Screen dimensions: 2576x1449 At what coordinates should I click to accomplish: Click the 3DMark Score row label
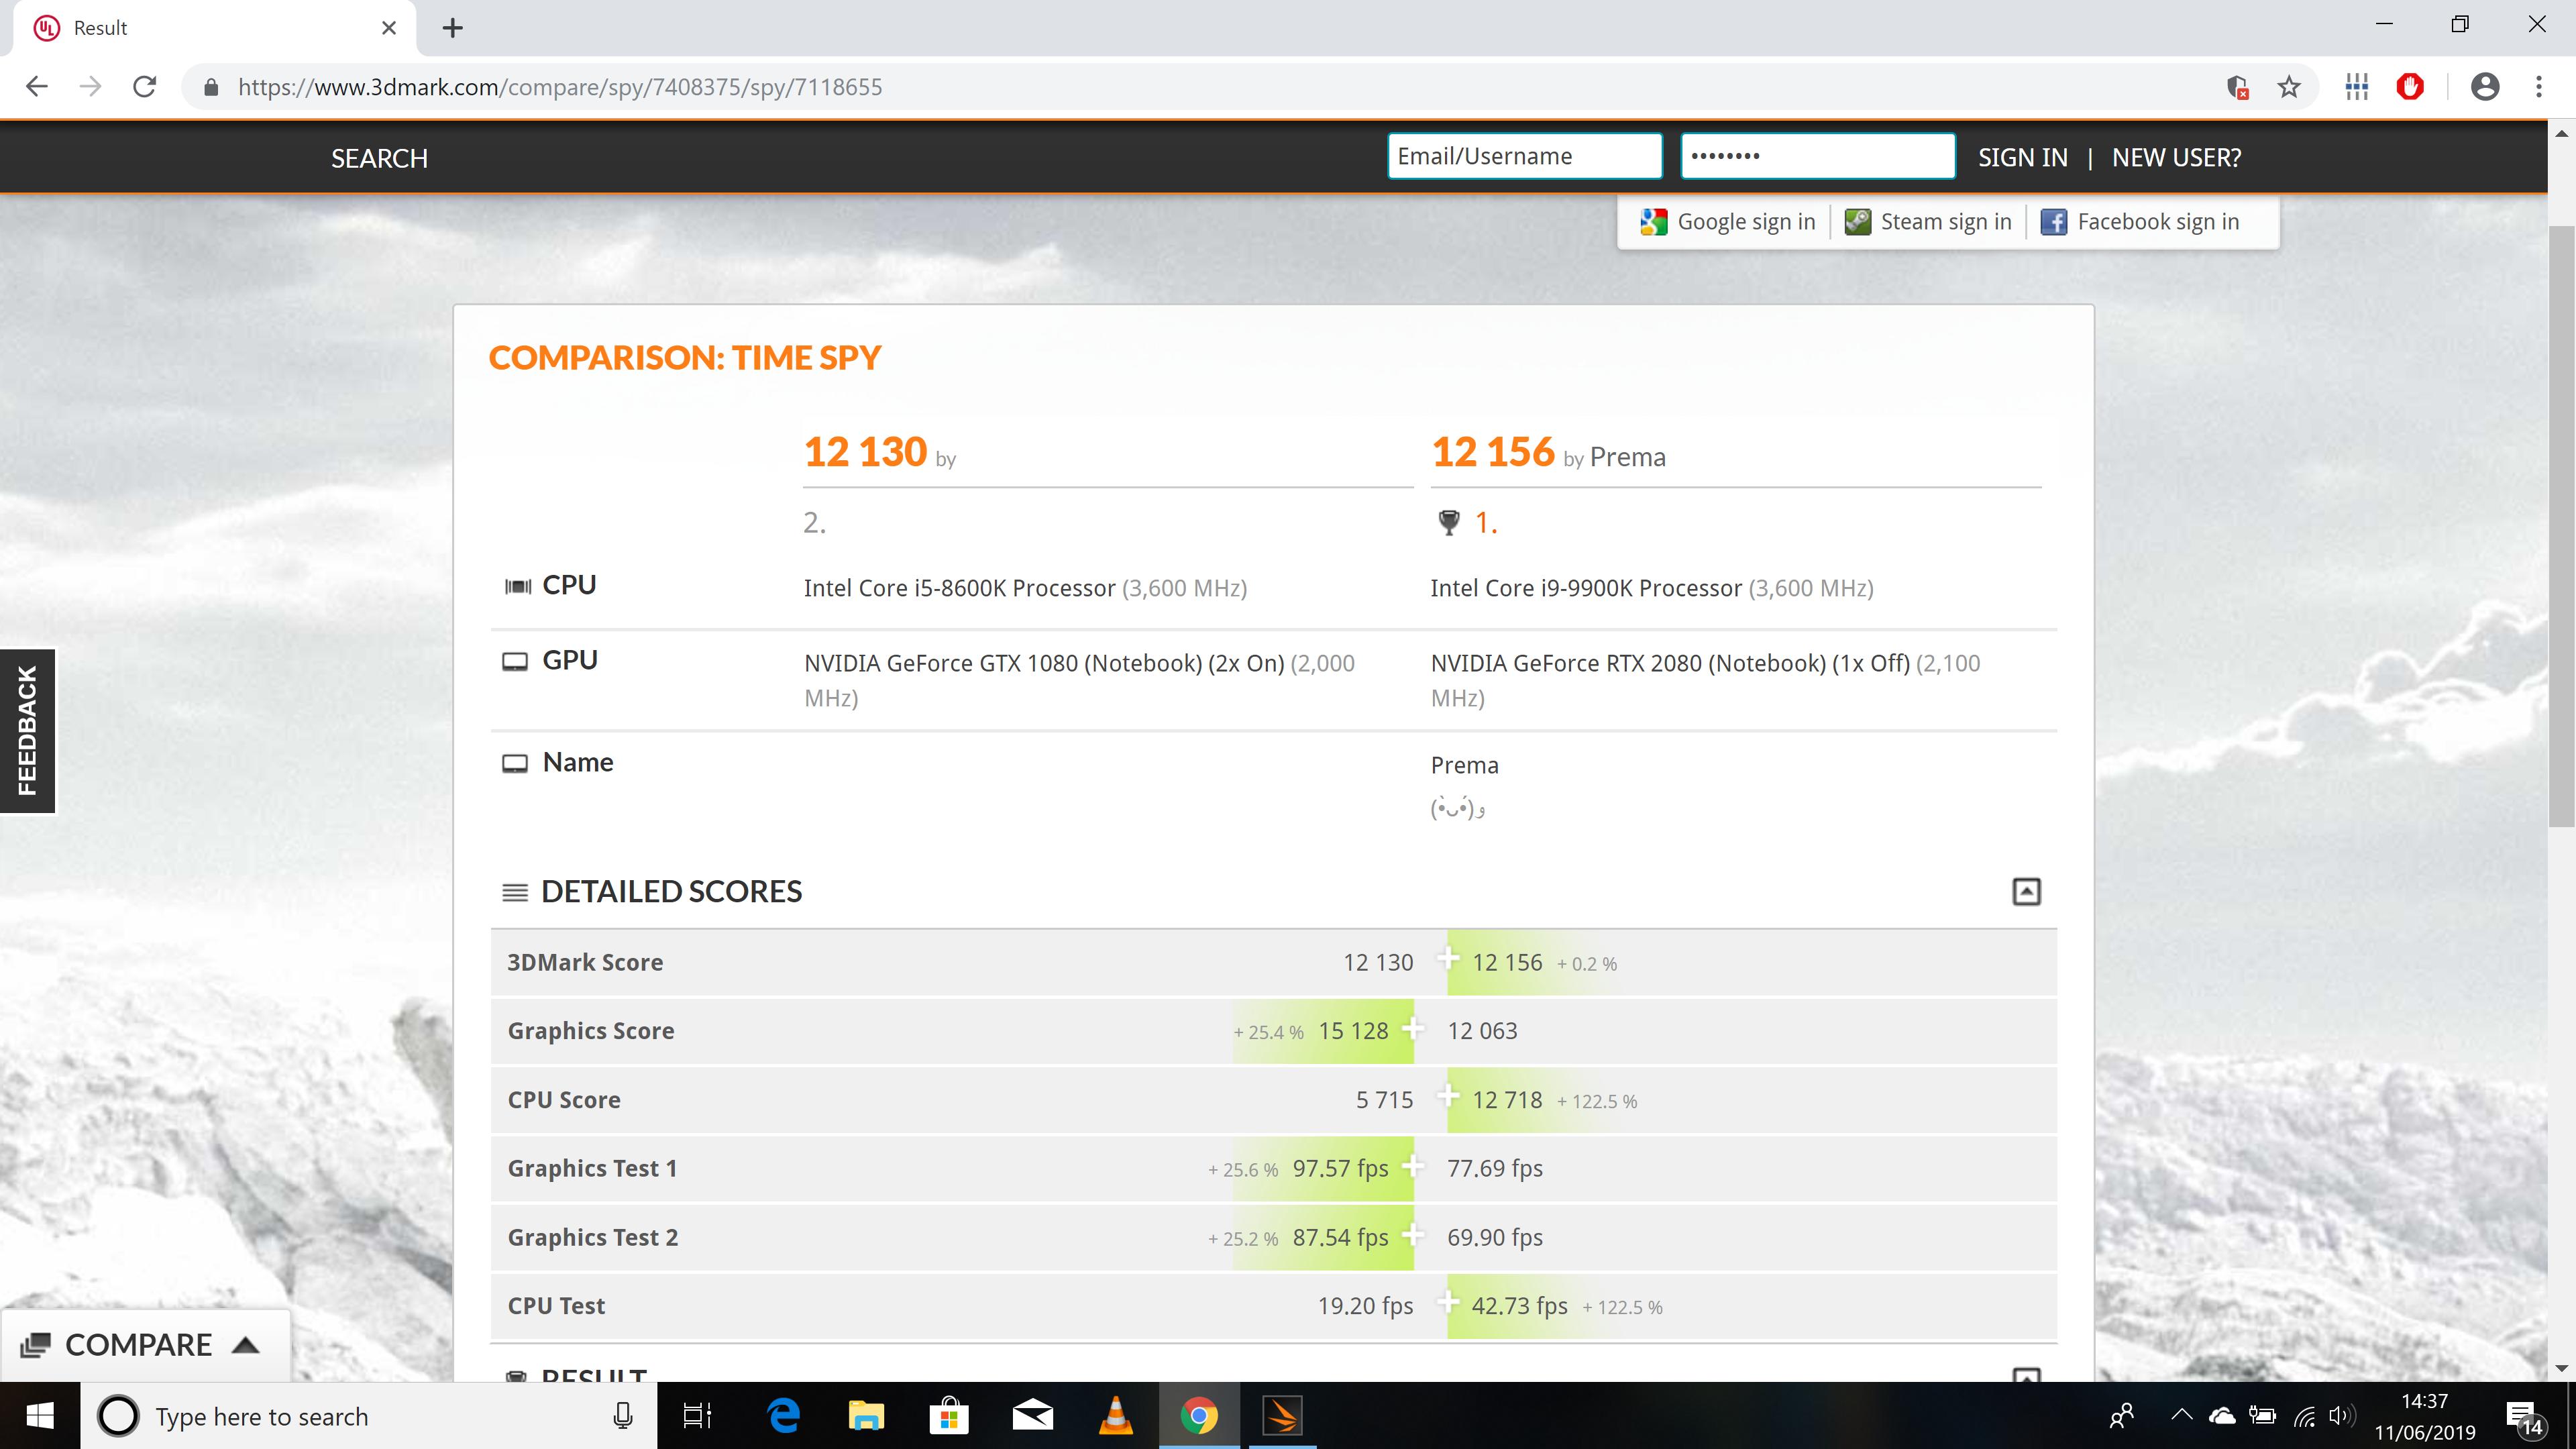[585, 962]
